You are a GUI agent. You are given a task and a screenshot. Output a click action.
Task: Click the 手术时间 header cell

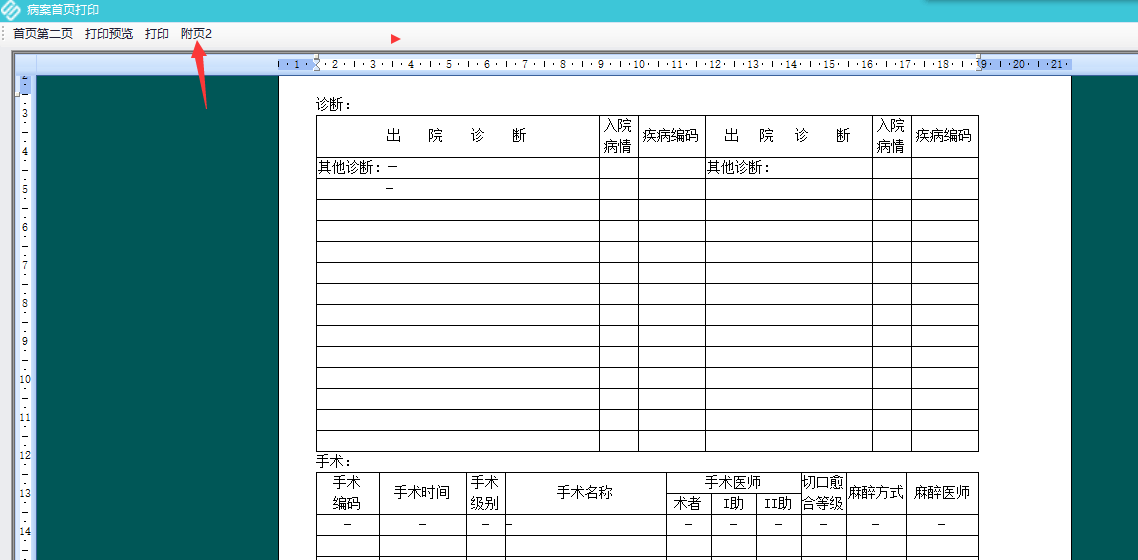click(x=422, y=493)
